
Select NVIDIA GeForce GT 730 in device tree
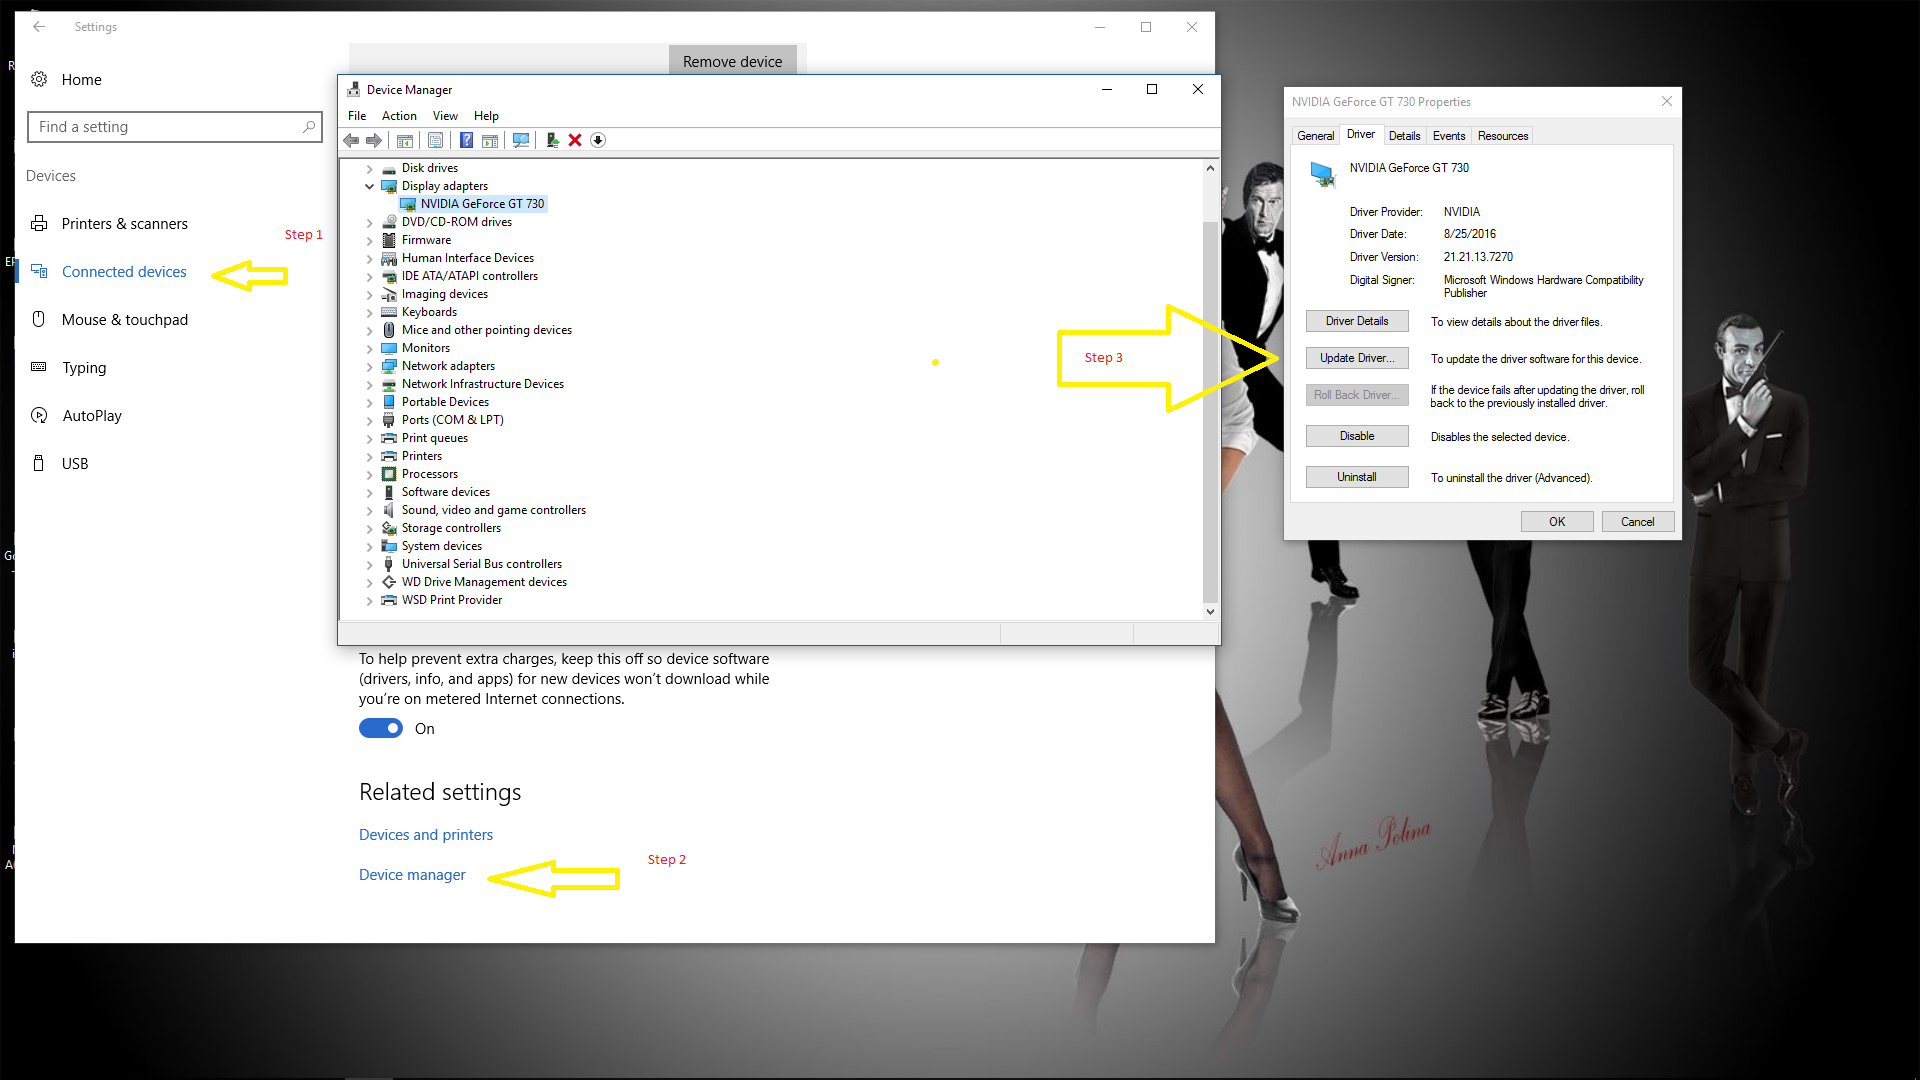482,204
